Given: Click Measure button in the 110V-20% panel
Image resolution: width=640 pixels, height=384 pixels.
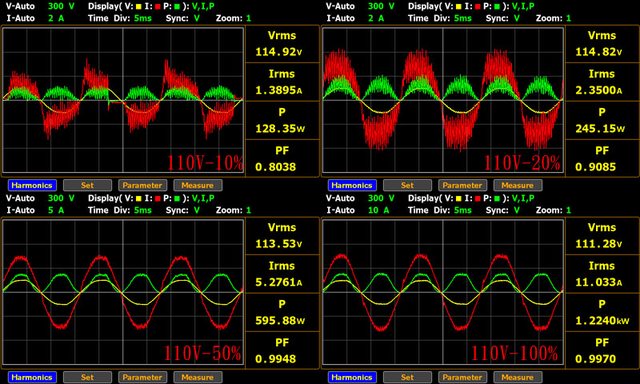Looking at the screenshot, I should [x=518, y=185].
